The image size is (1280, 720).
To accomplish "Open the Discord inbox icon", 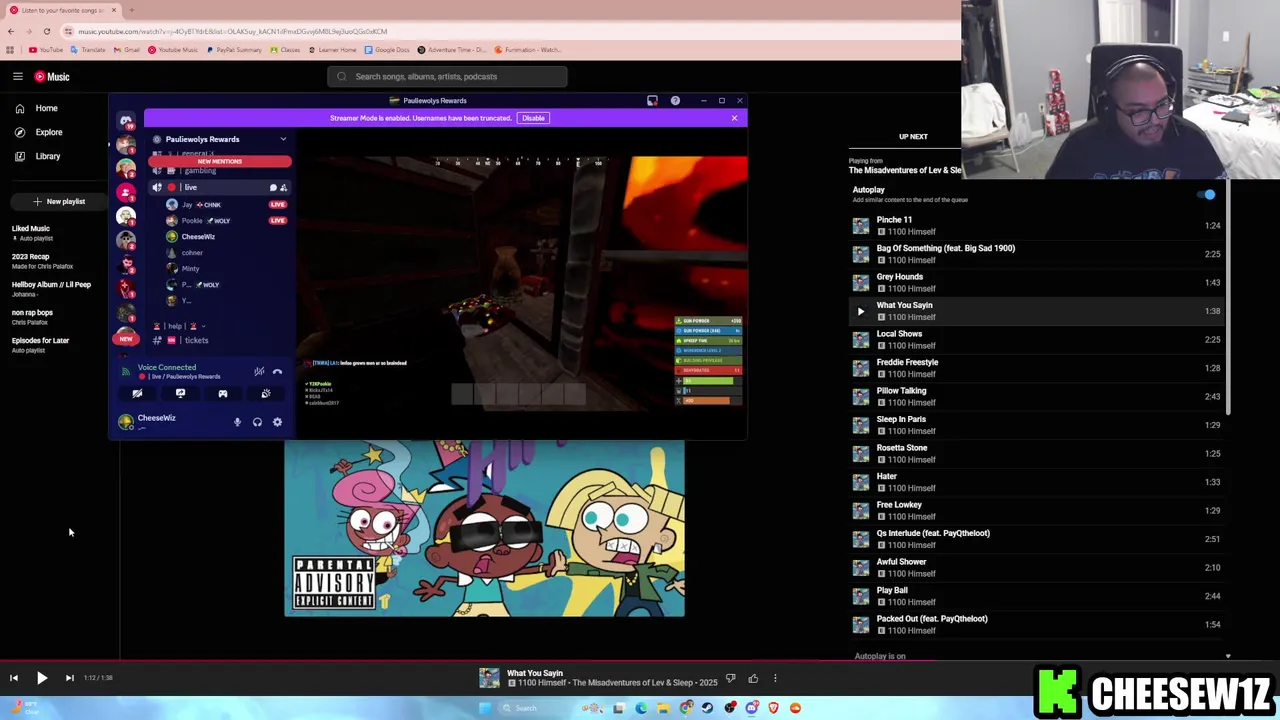I will [x=652, y=101].
